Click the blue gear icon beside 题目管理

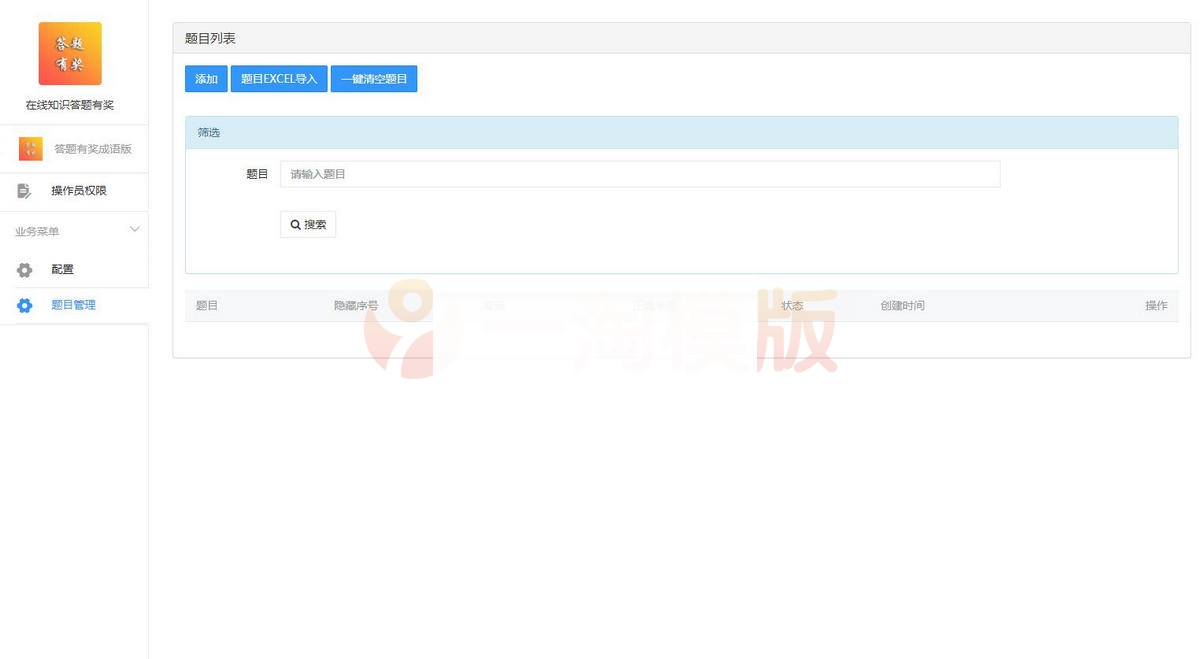[24, 305]
